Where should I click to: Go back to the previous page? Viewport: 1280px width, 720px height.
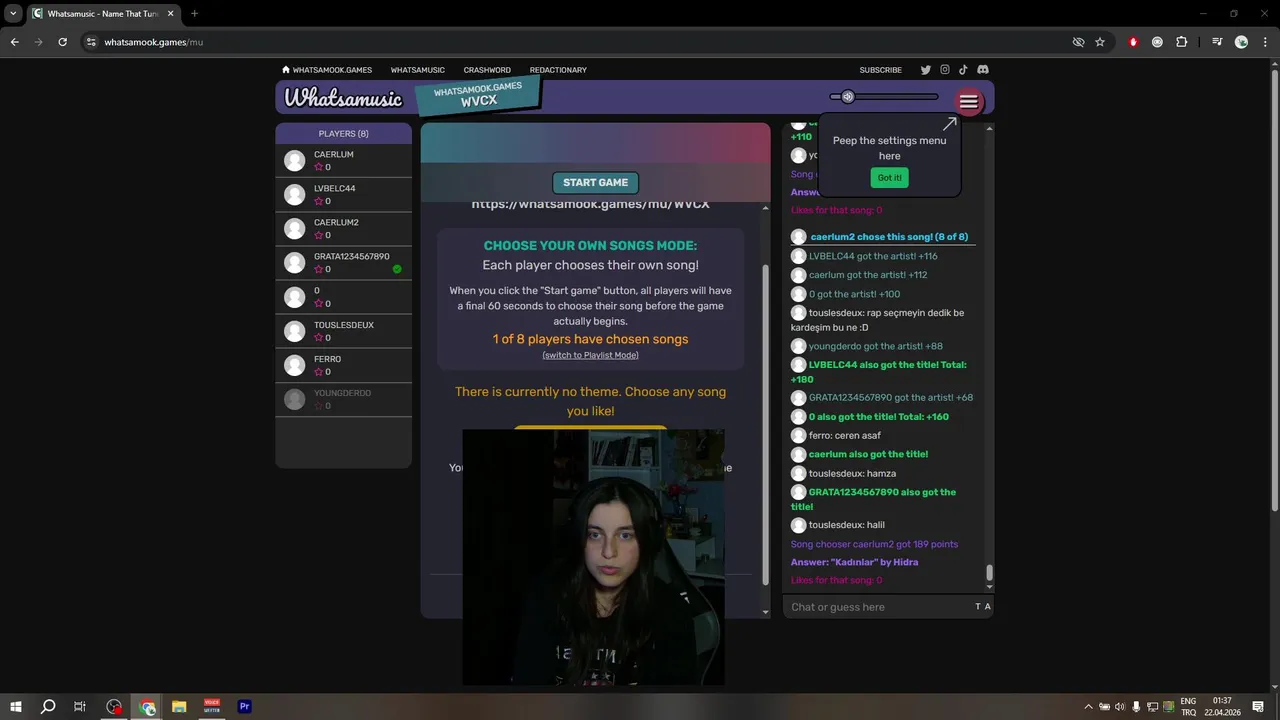15,42
